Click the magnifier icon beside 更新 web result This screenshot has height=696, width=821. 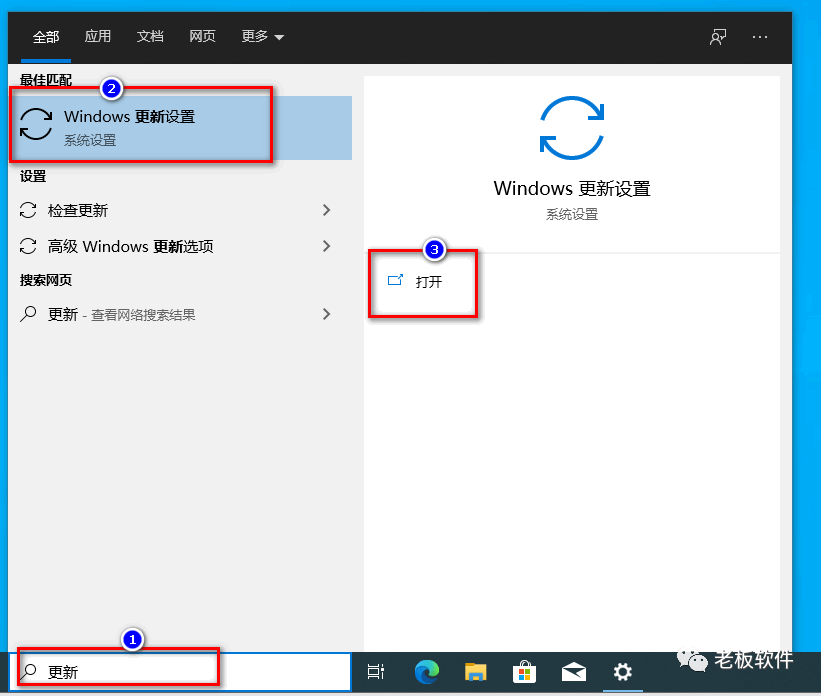28,314
